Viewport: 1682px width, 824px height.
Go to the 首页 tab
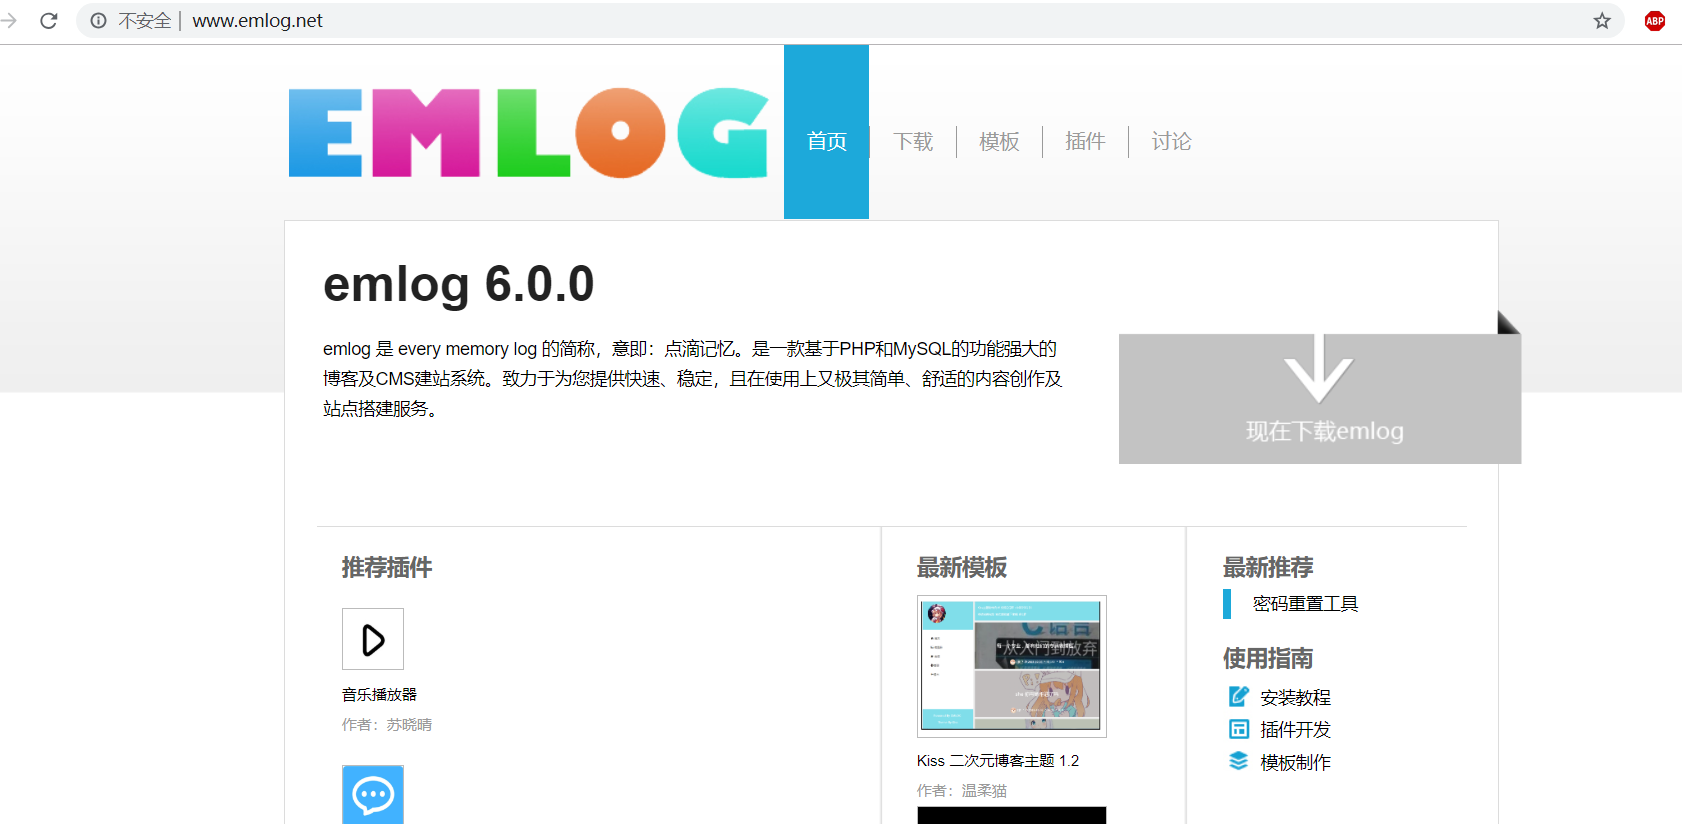pyautogui.click(x=826, y=132)
